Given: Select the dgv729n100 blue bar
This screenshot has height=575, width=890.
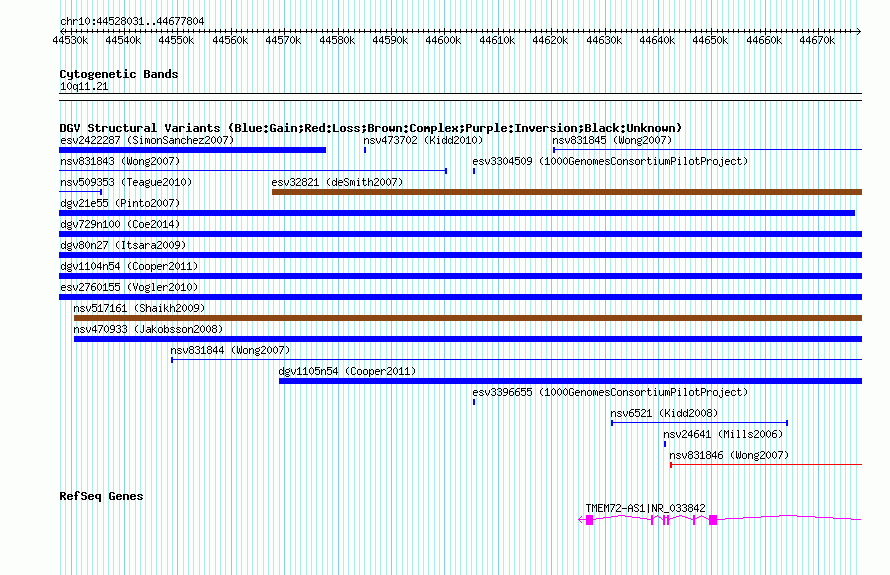Looking at the screenshot, I should [460, 234].
